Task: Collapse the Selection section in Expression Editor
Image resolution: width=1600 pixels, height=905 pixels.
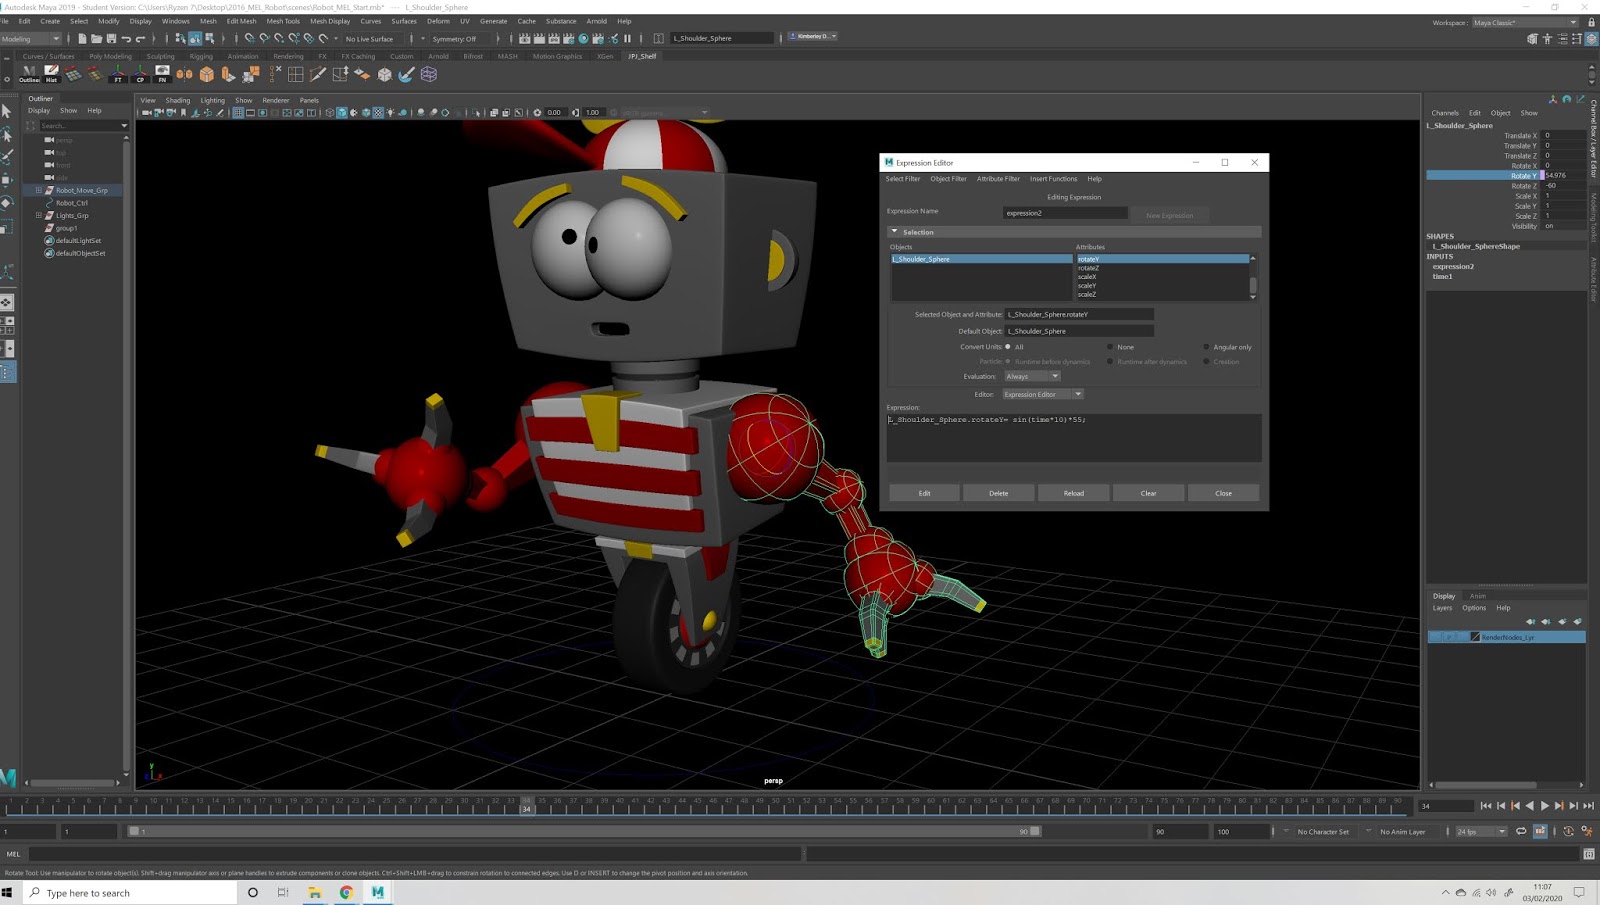Action: [x=894, y=230]
